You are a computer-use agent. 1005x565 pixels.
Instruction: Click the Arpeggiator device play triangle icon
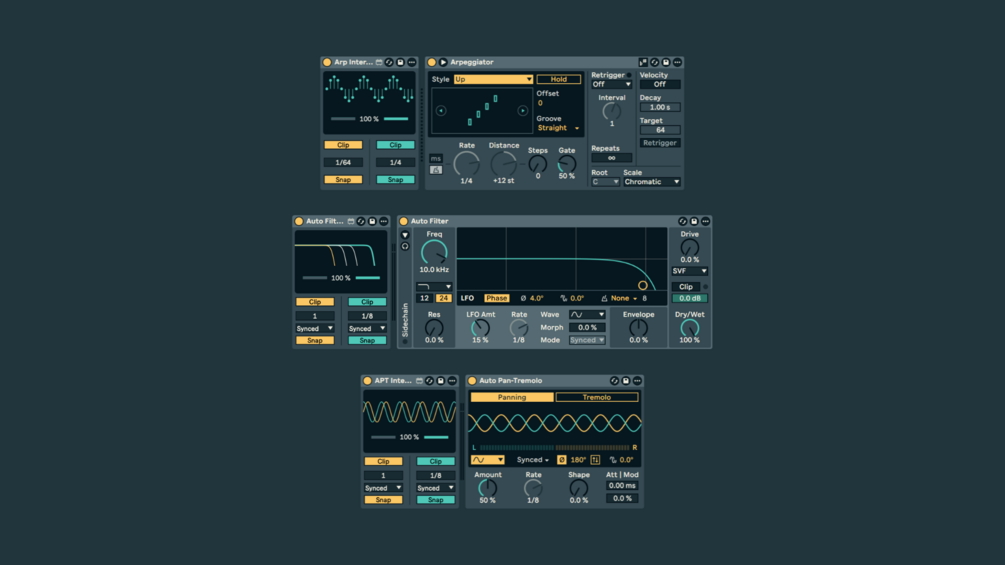click(x=443, y=62)
